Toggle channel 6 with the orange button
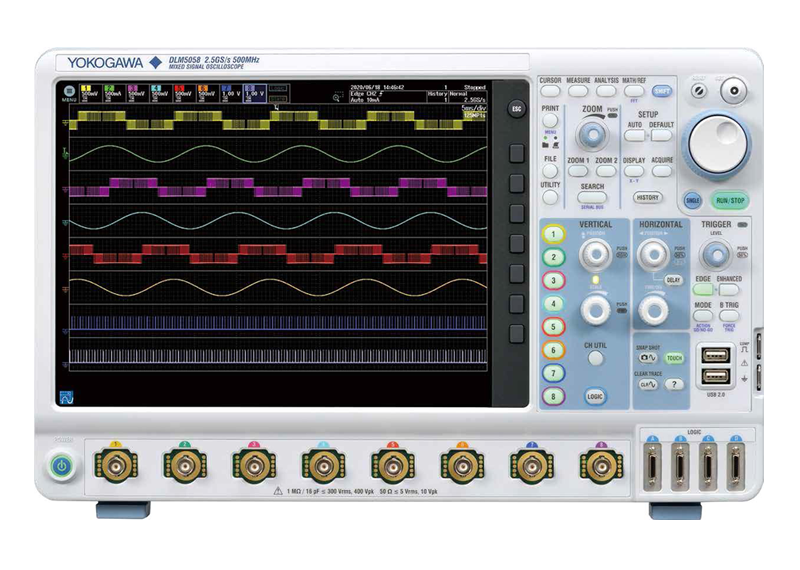 click(554, 350)
